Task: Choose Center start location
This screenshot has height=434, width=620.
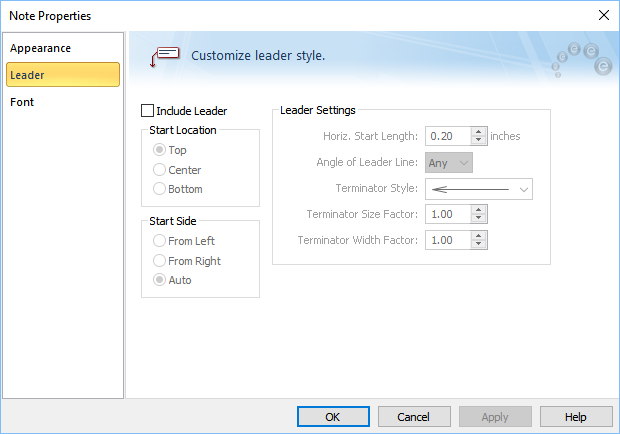Action: 159,170
